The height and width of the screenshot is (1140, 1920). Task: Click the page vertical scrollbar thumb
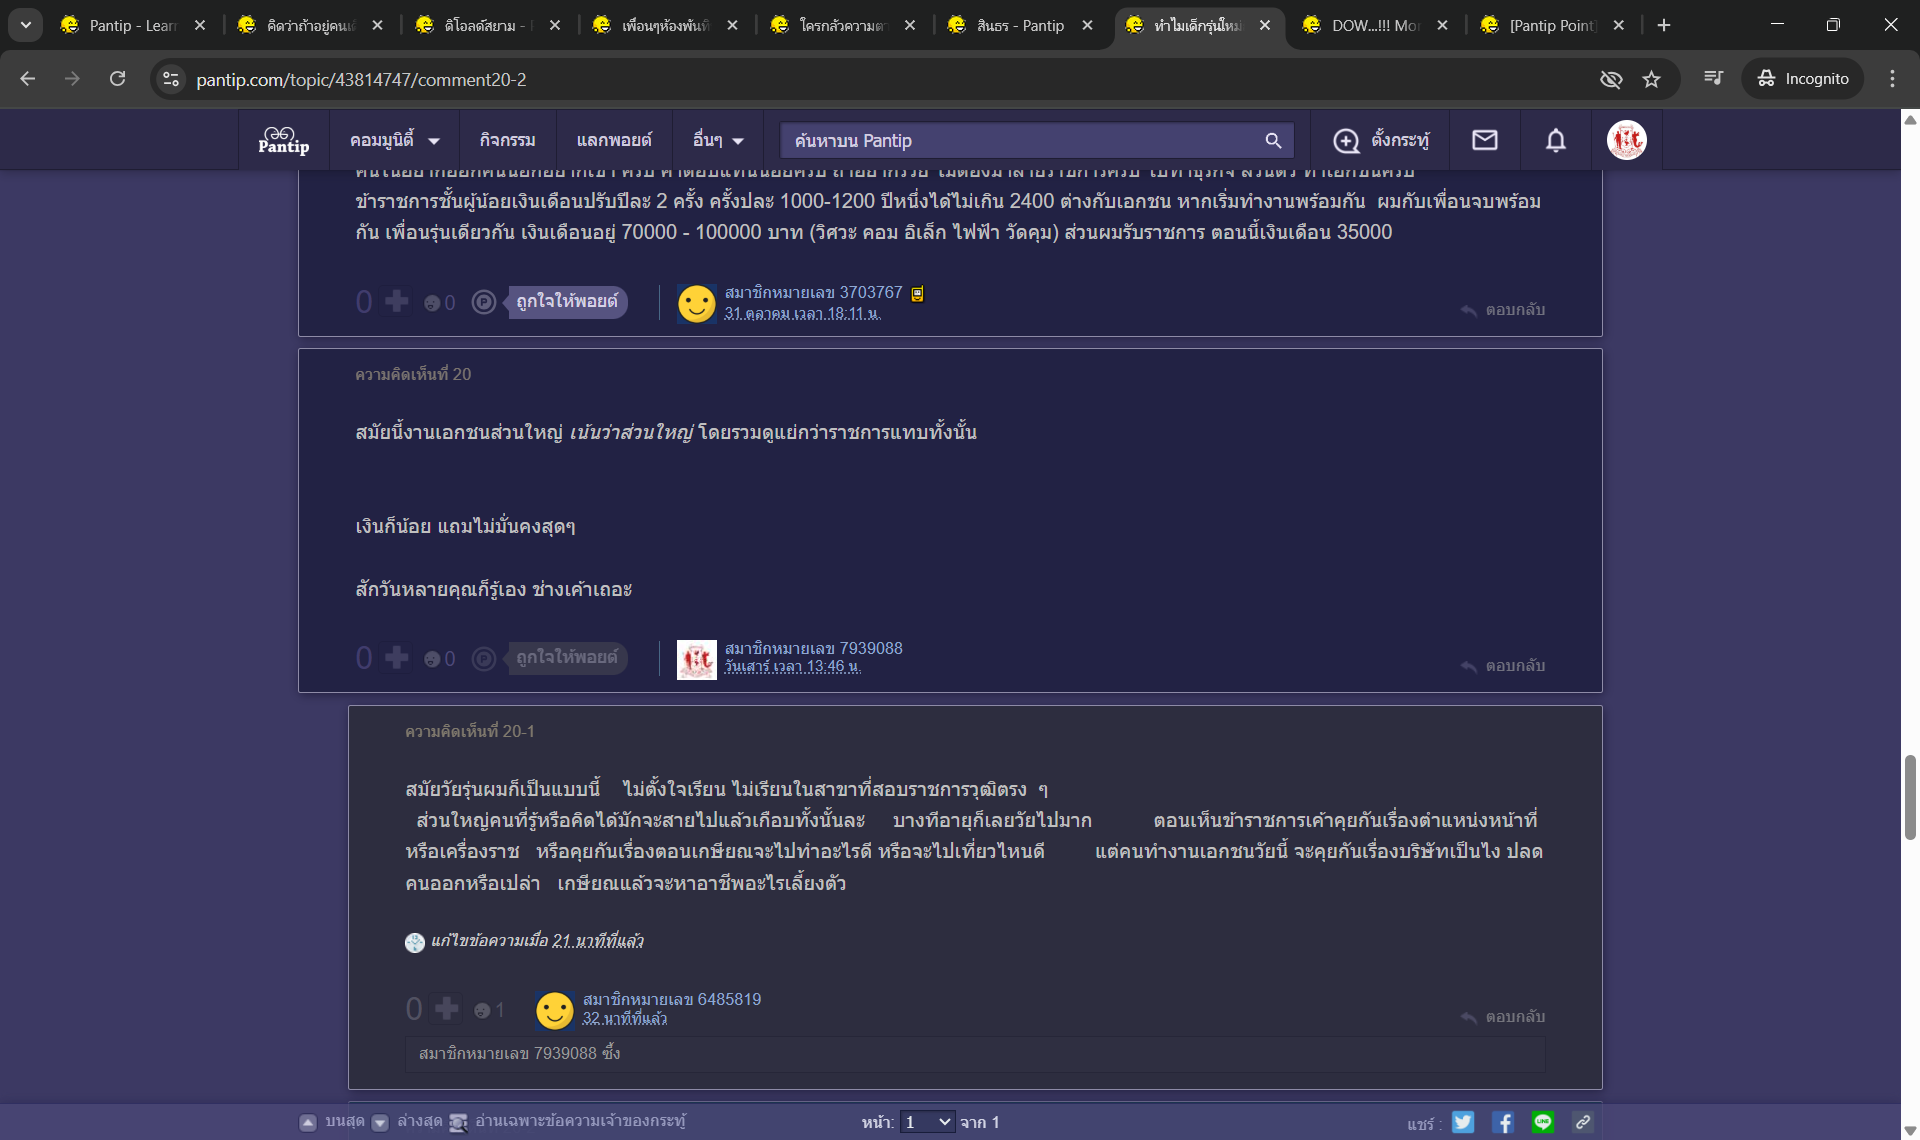coord(1910,797)
